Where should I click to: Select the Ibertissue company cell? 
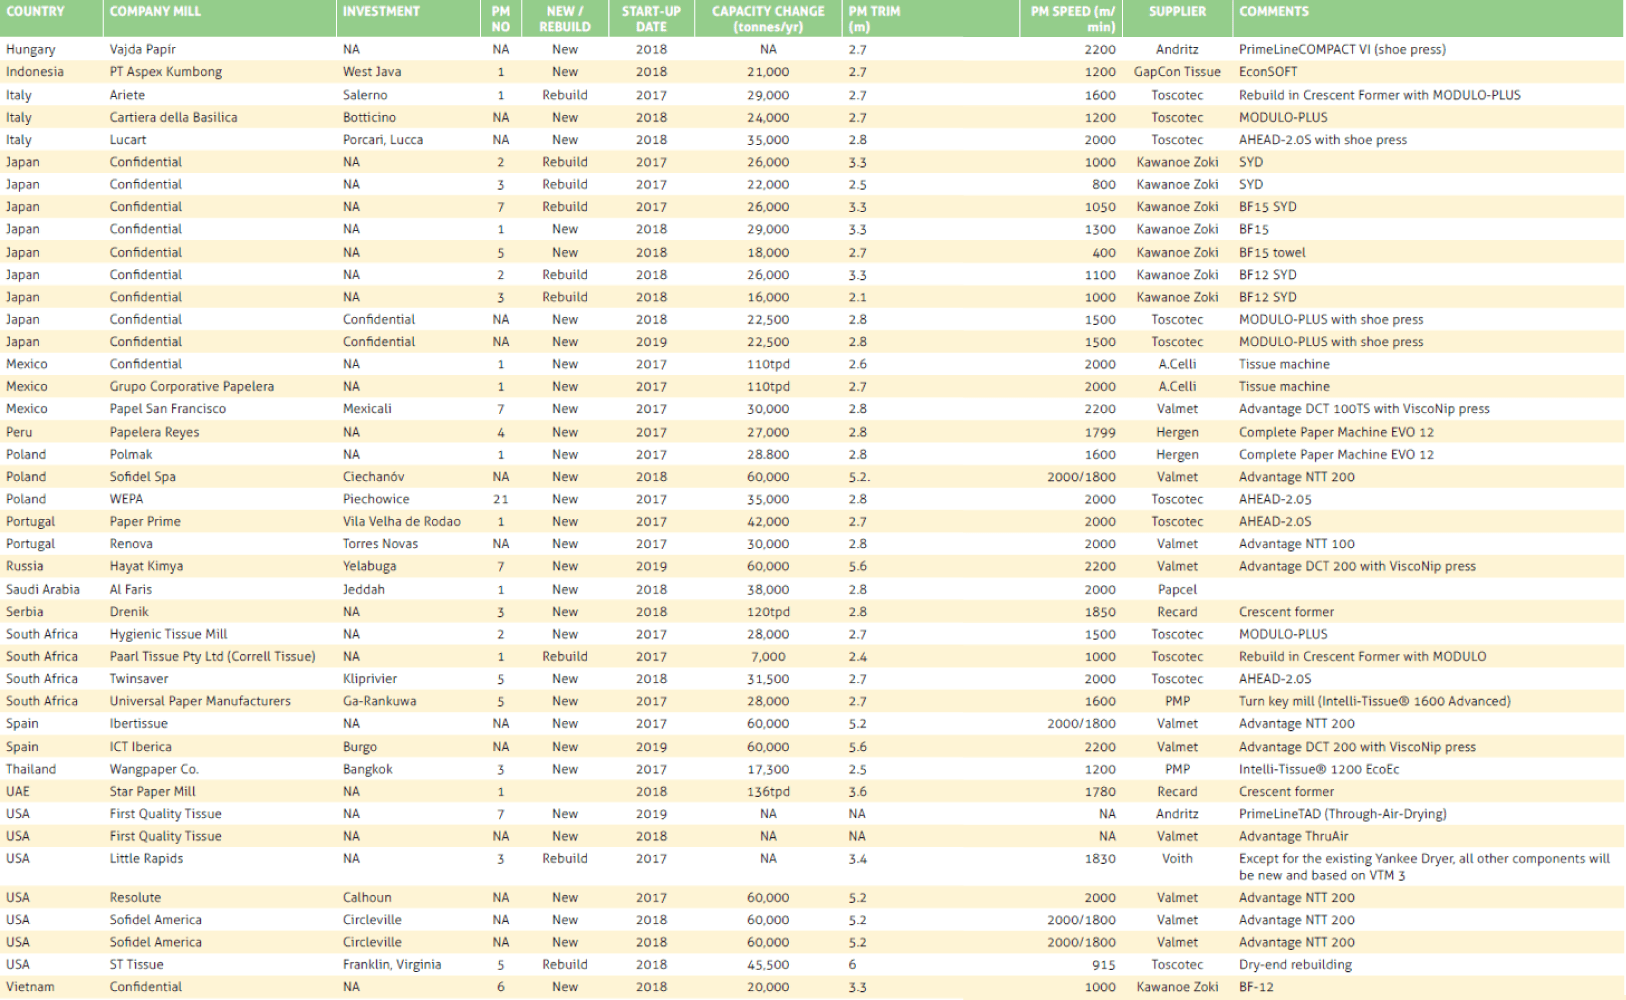(x=139, y=724)
